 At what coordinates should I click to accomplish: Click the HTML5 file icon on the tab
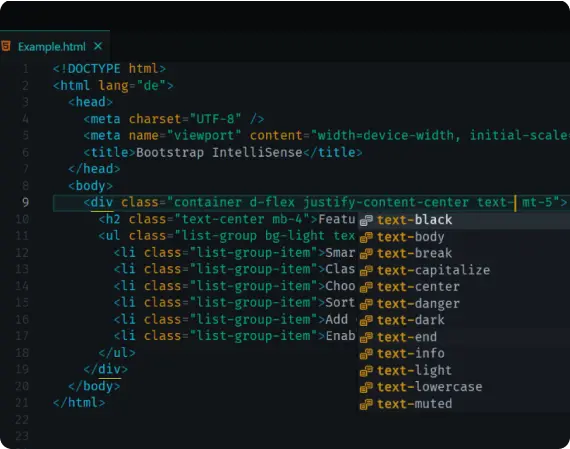point(6,46)
